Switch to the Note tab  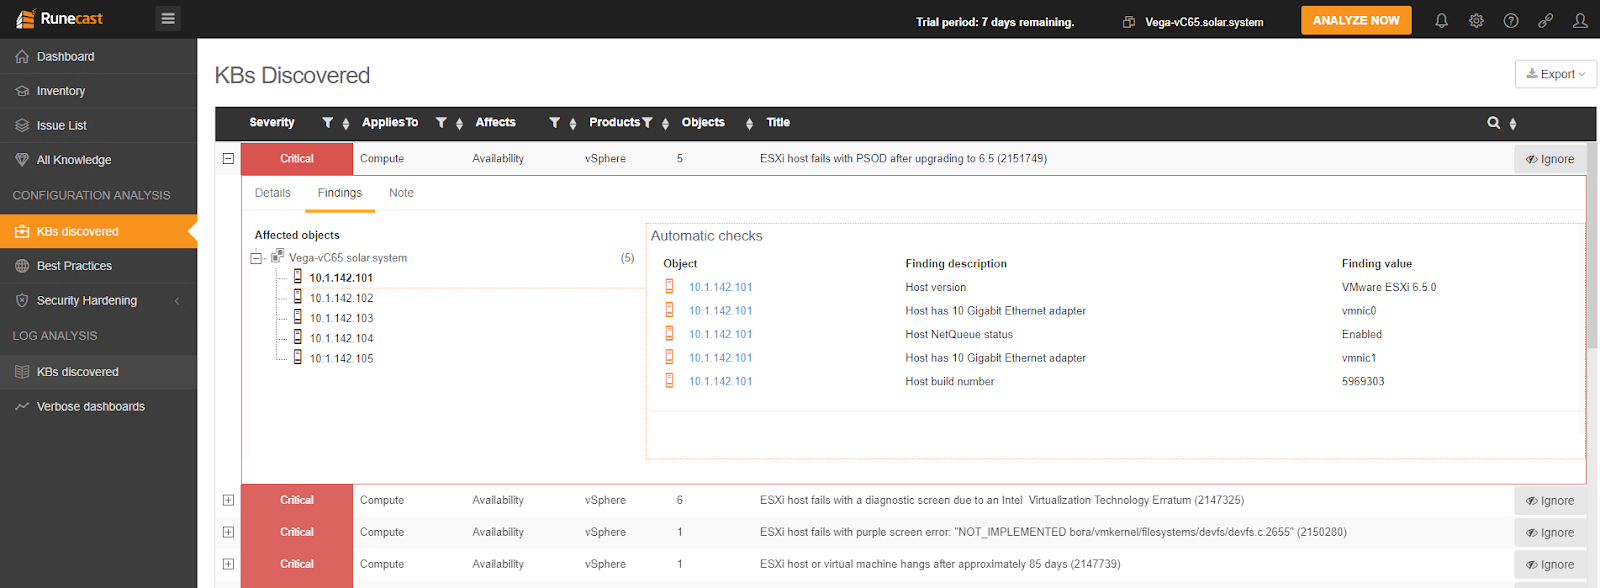pyautogui.click(x=401, y=193)
